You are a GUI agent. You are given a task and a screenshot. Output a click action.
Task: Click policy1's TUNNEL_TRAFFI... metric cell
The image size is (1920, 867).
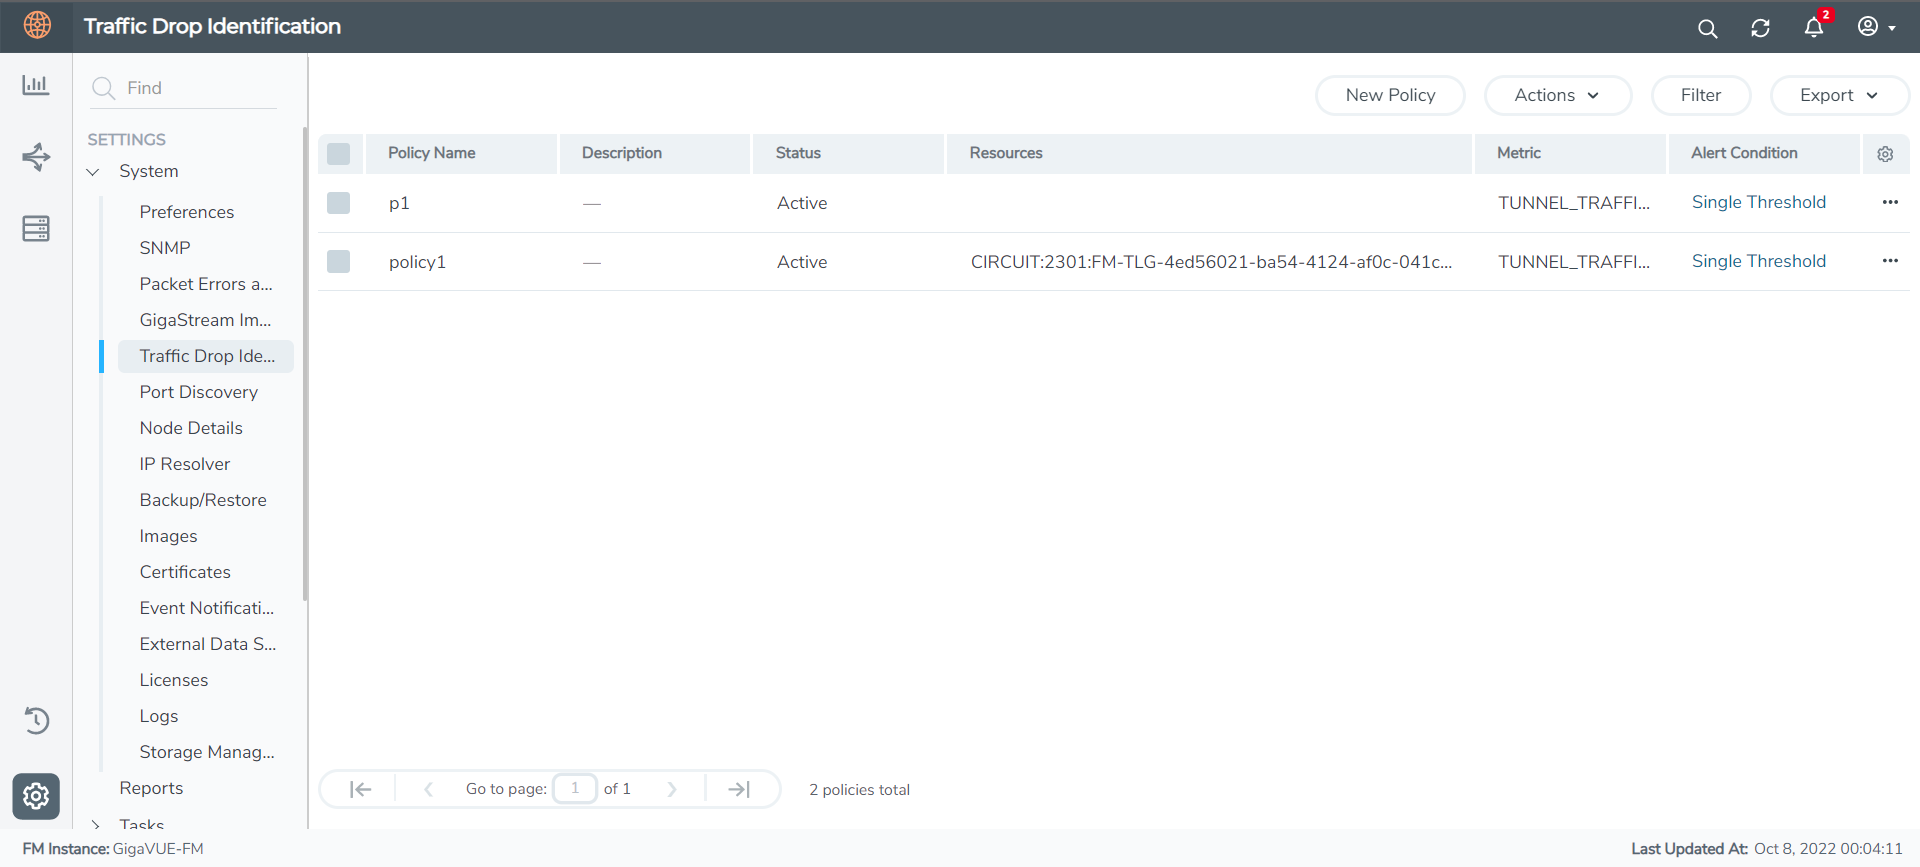1574,262
